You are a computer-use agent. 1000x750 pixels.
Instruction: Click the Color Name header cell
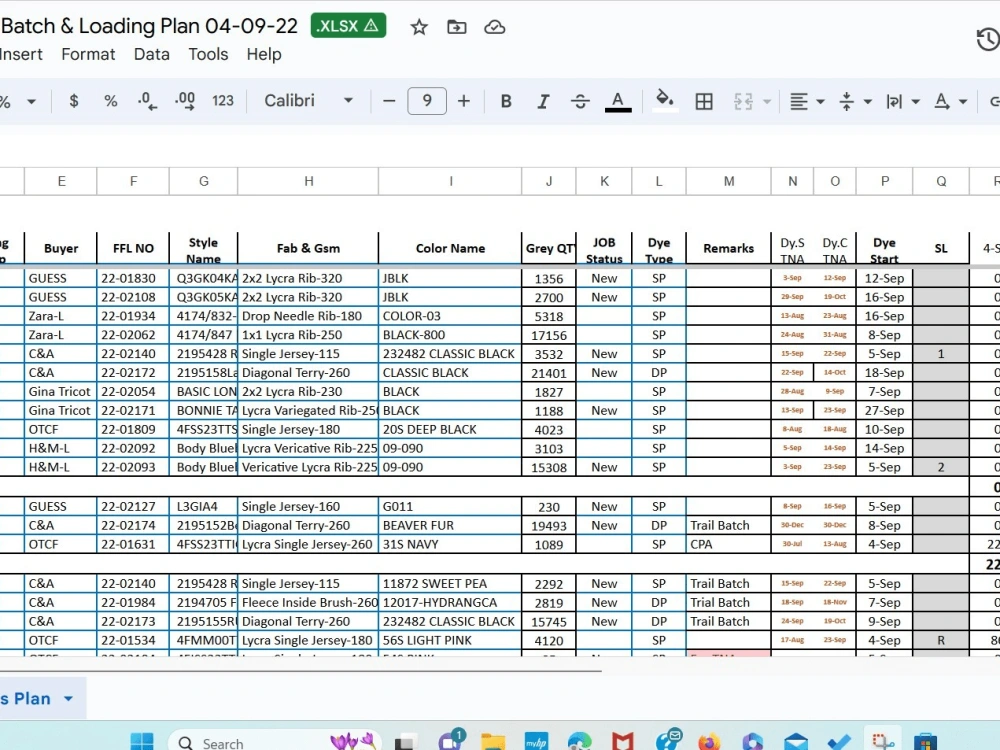450,248
